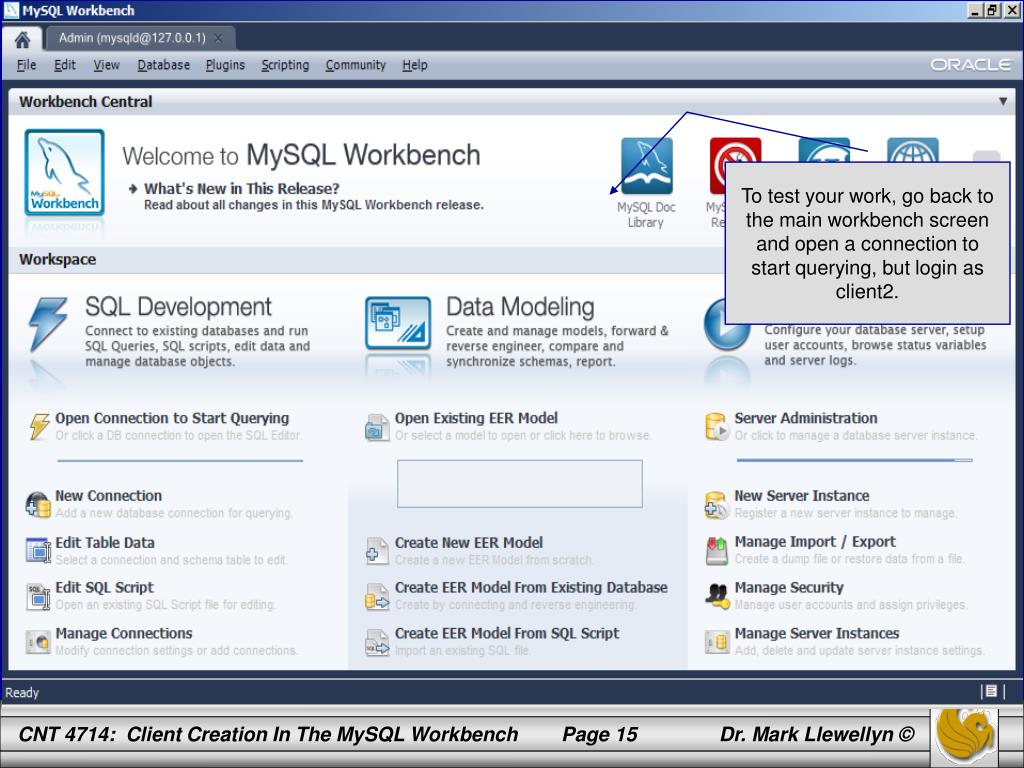Open Edit SQL Script link
Image resolution: width=1024 pixels, height=768 pixels.
pos(104,587)
